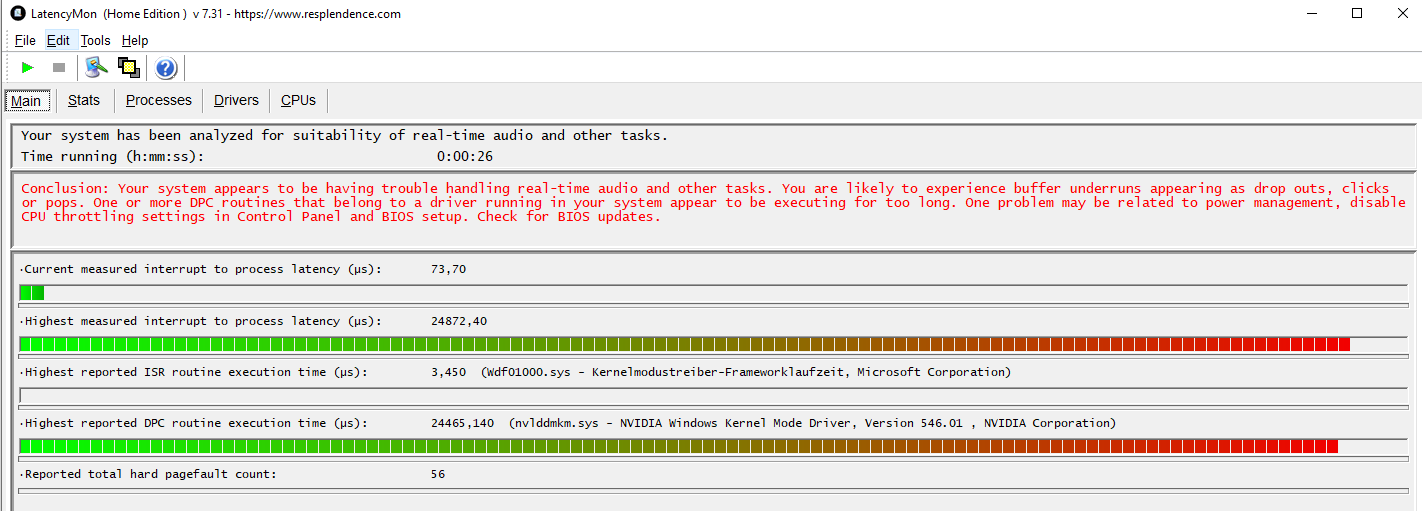Click the window title with resplendence.com URL
1422x511 pixels.
click(x=216, y=14)
